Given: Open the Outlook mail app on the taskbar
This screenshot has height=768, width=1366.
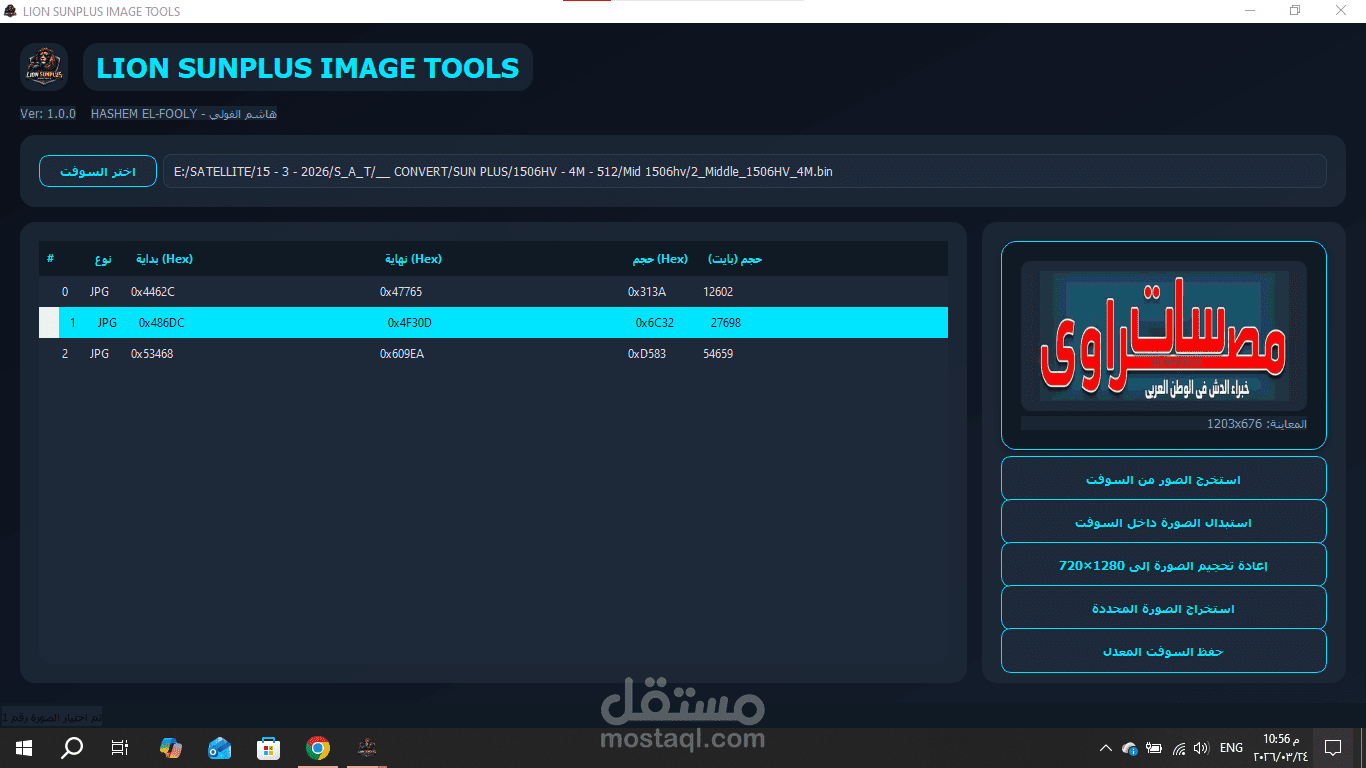Looking at the screenshot, I should pos(219,747).
